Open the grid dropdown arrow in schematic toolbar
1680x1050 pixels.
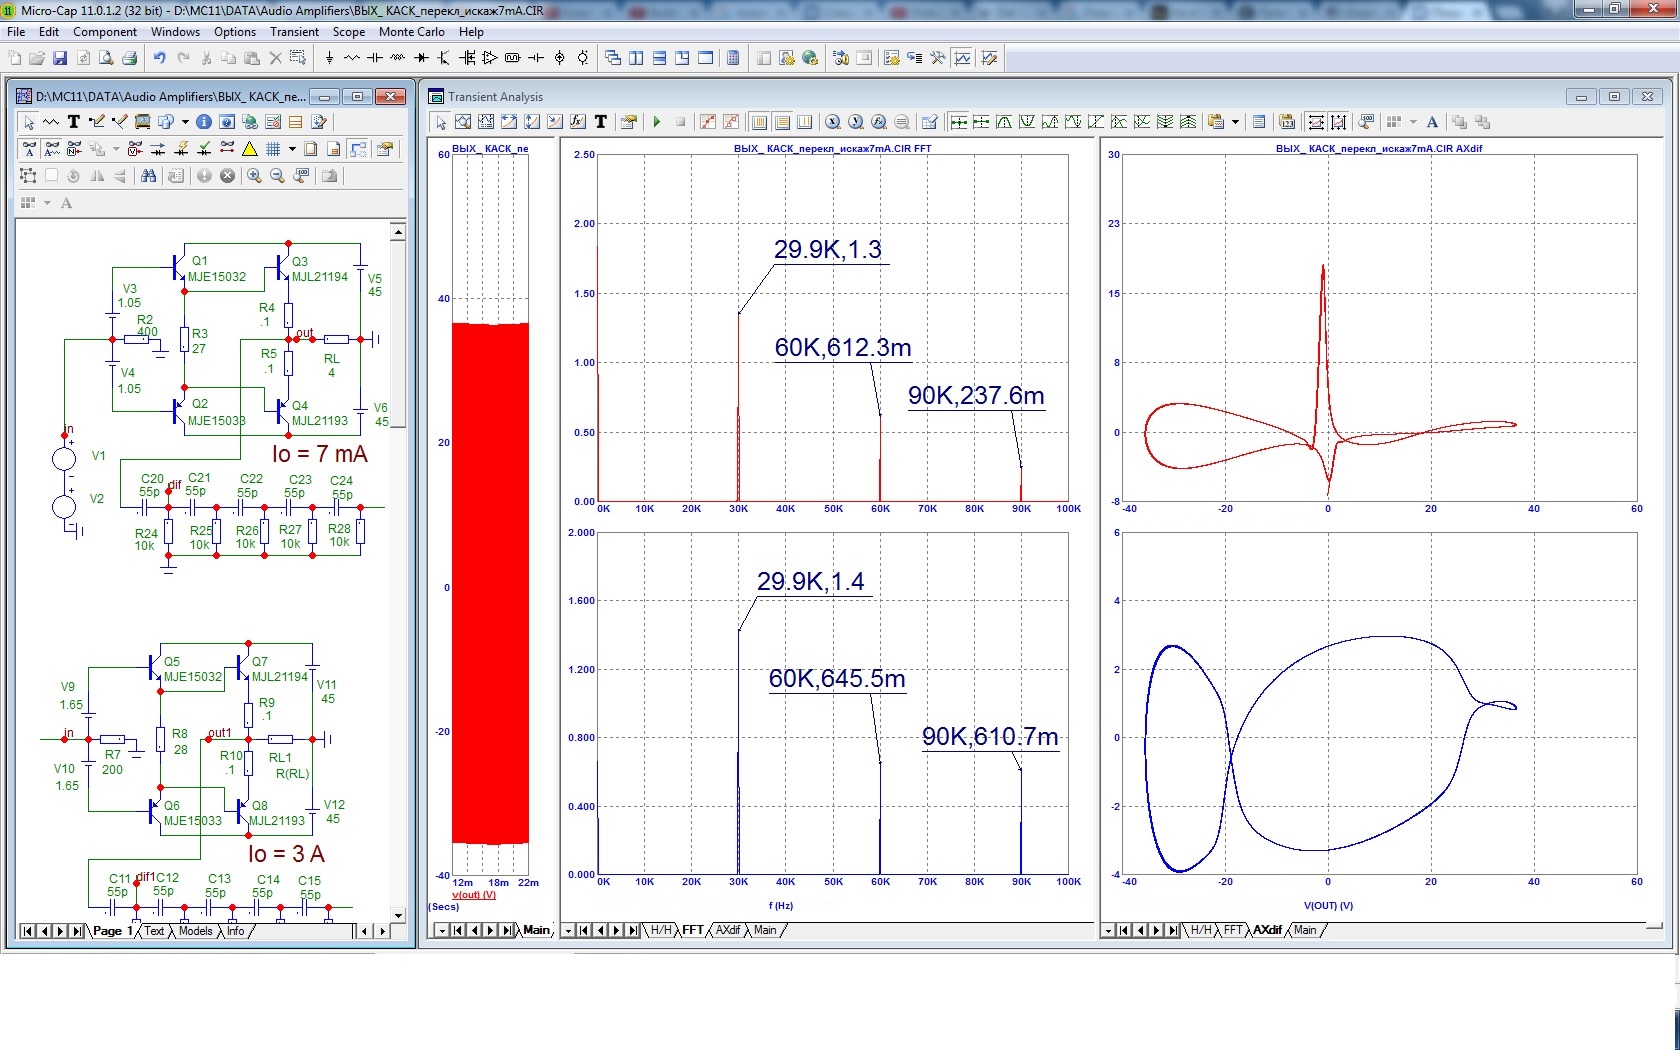(292, 149)
